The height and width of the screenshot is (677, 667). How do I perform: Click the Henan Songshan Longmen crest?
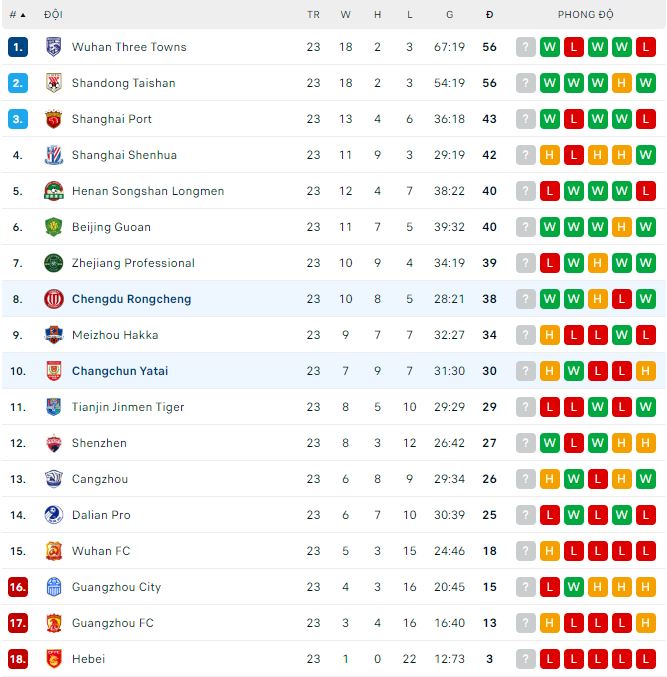(54, 191)
